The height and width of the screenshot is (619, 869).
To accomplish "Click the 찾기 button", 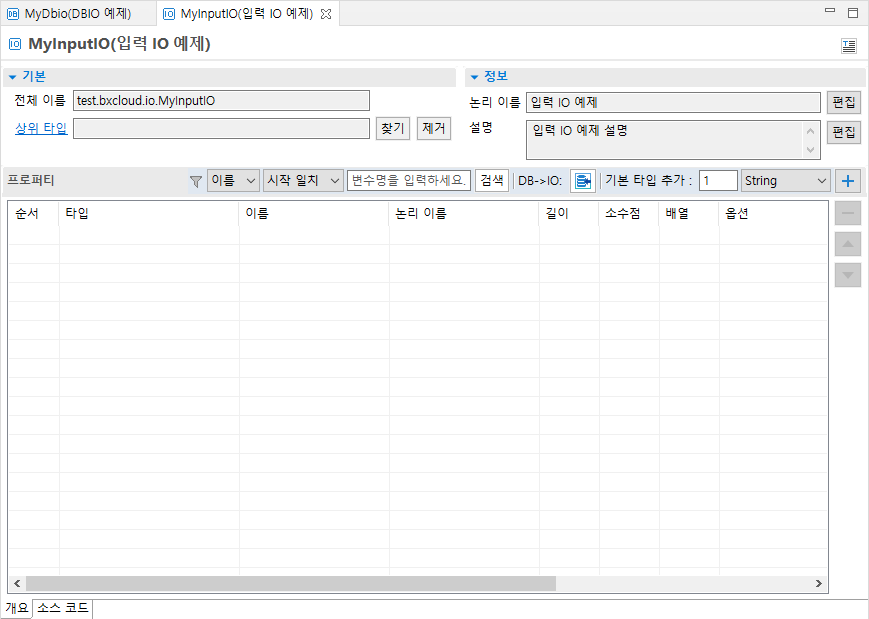I will (x=392, y=128).
